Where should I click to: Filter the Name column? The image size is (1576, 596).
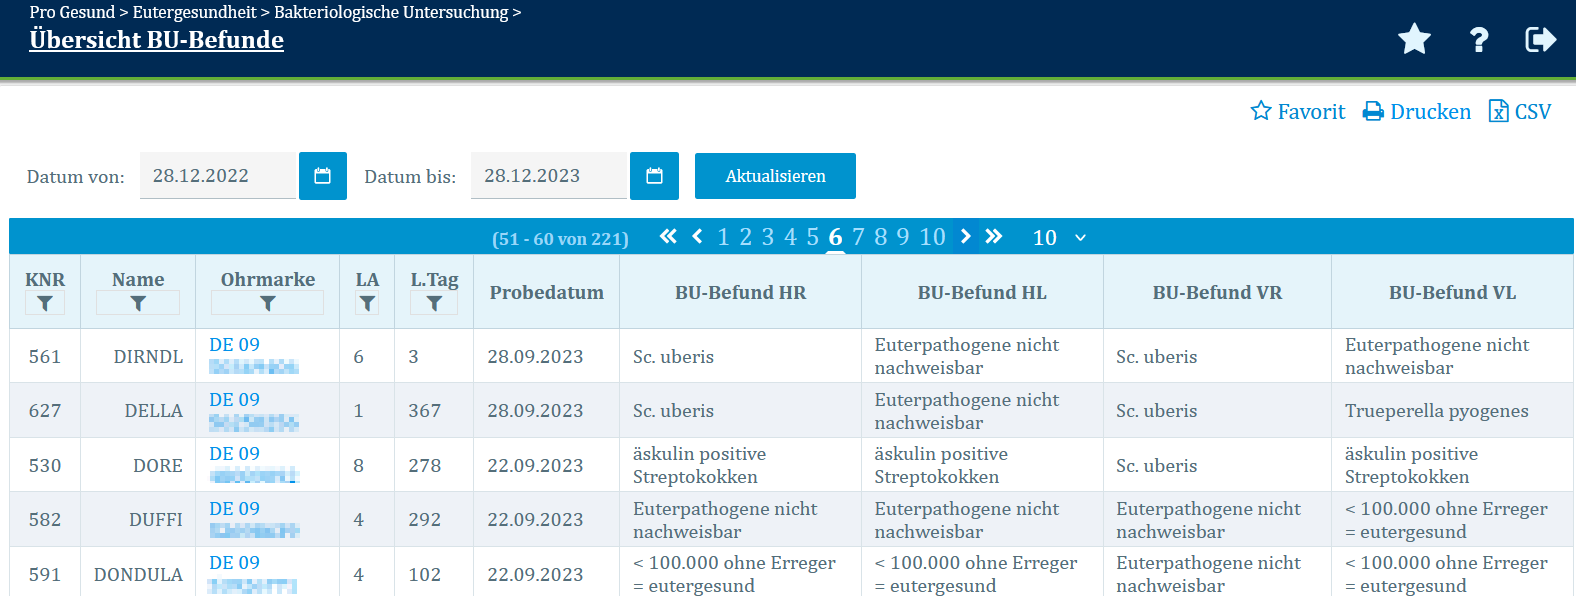[138, 303]
